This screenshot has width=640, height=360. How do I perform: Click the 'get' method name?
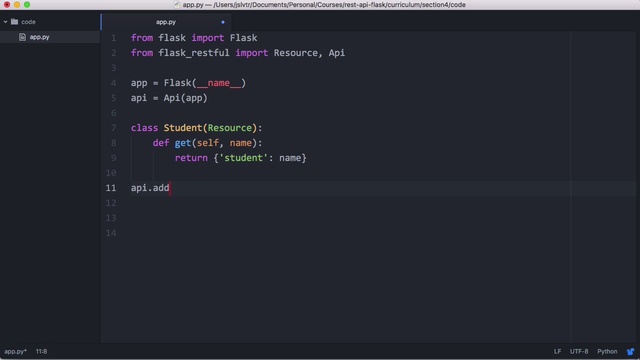coord(183,143)
